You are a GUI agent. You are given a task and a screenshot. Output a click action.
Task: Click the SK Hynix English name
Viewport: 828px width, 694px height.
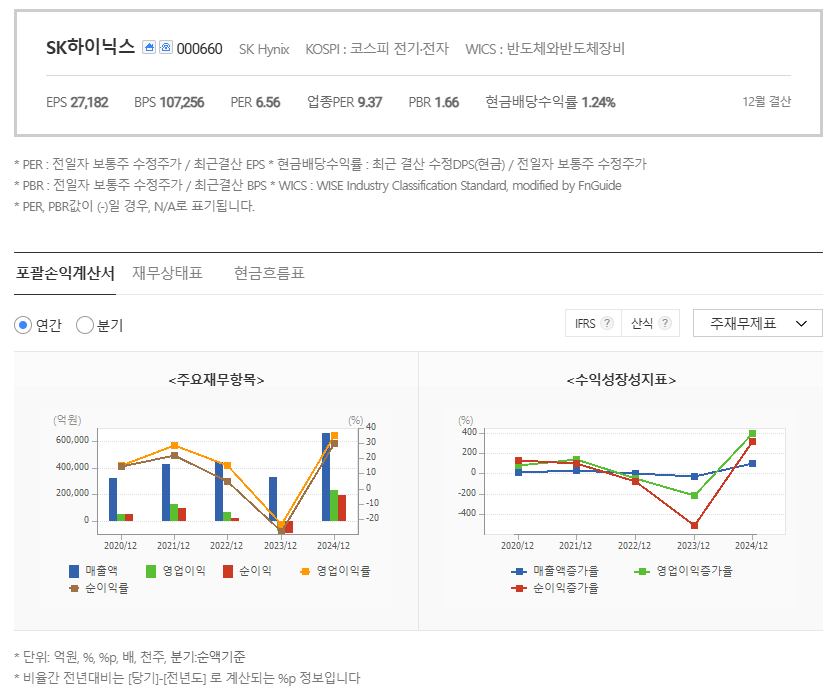(264, 50)
